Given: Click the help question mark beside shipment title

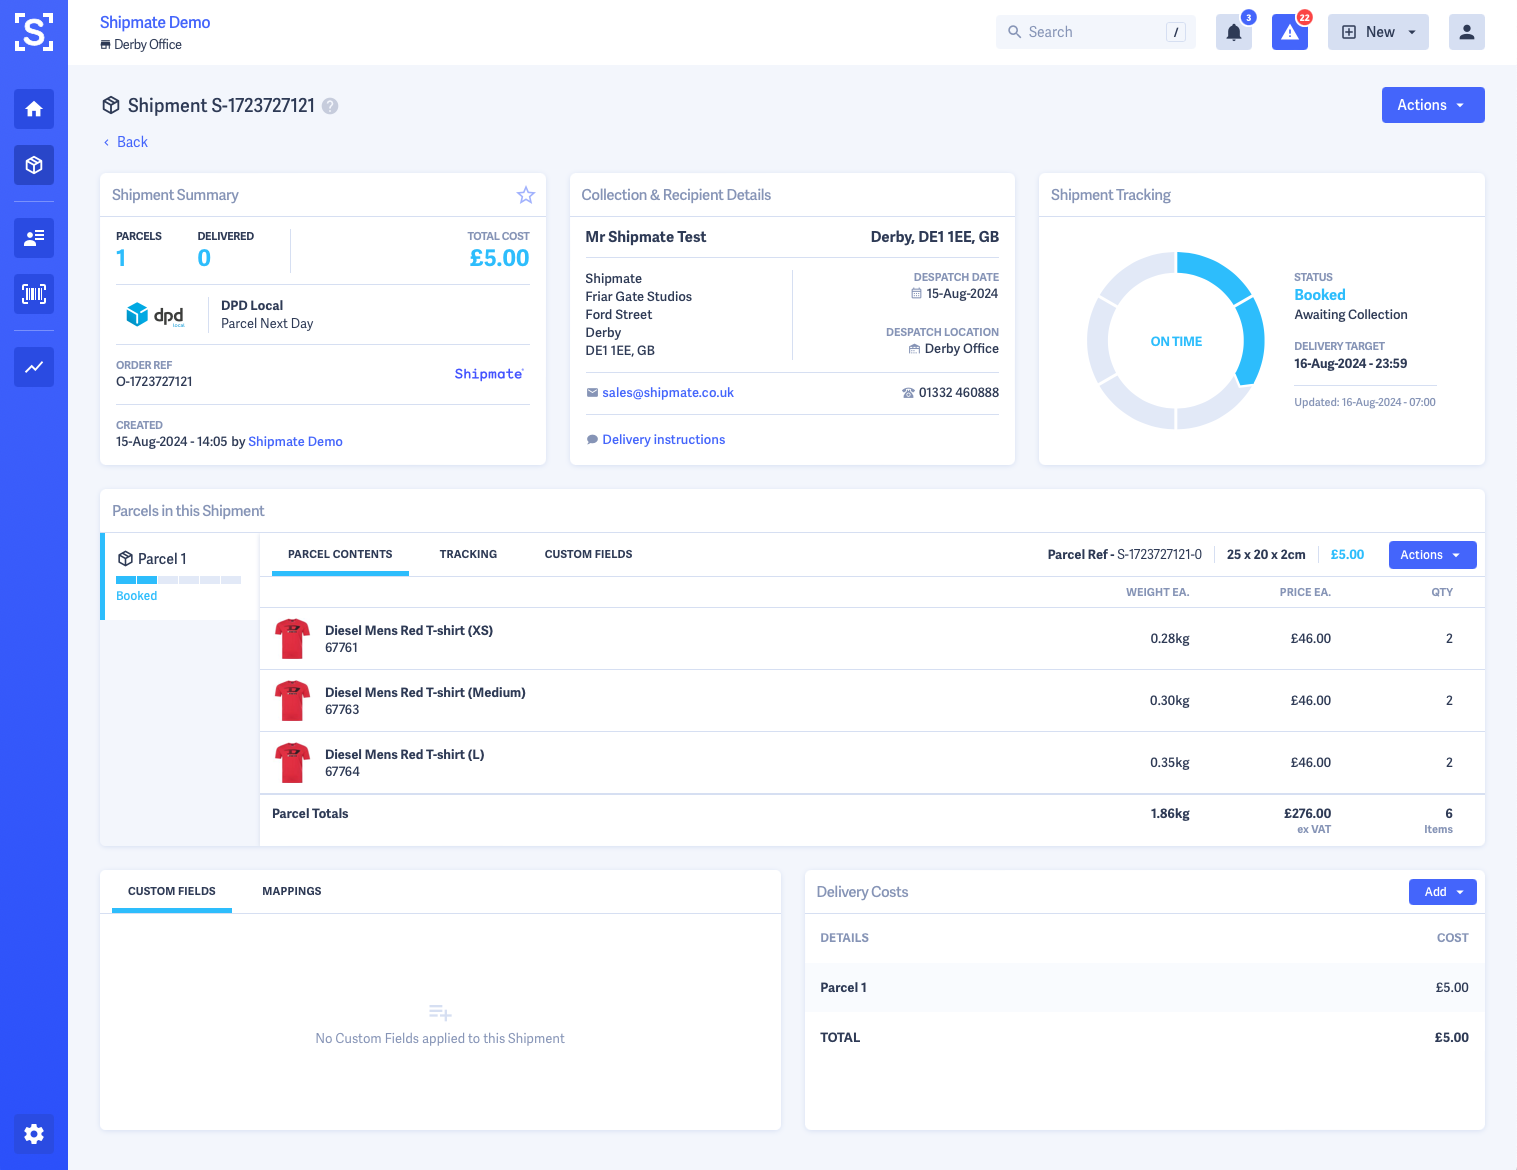Looking at the screenshot, I should click(x=330, y=106).
